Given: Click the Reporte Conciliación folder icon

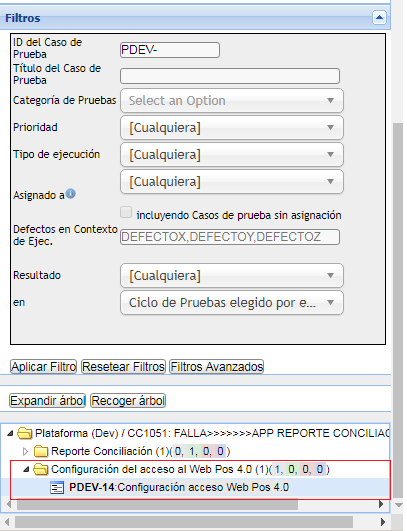Looking at the screenshot, I should click(41, 451).
